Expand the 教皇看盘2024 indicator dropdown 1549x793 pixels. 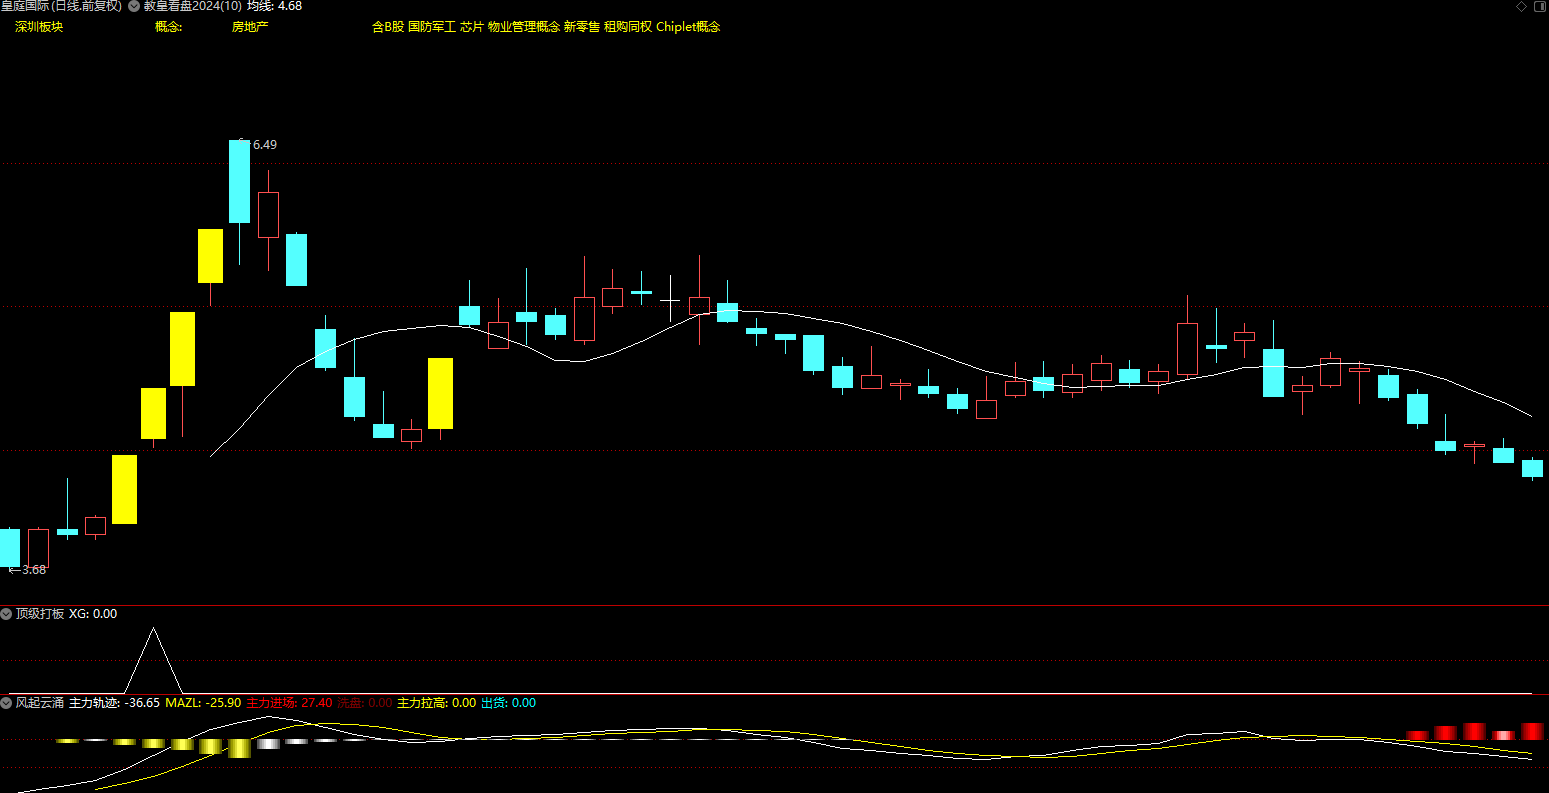pos(135,6)
